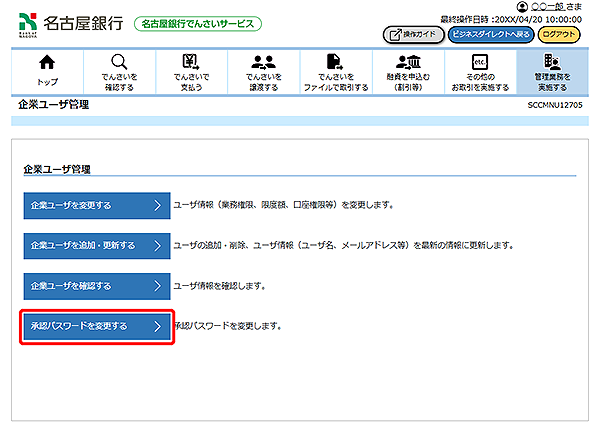Viewport: 600px width, 427px height.
Task: Click 名古屋銀行でんさいサービス service label
Action: [198, 23]
